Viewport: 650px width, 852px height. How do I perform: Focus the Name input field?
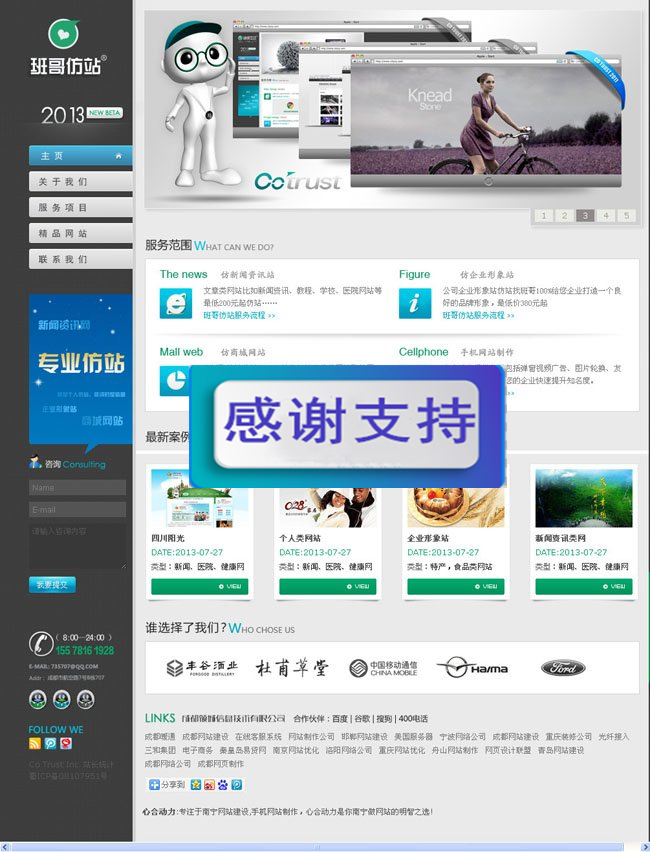point(77,487)
